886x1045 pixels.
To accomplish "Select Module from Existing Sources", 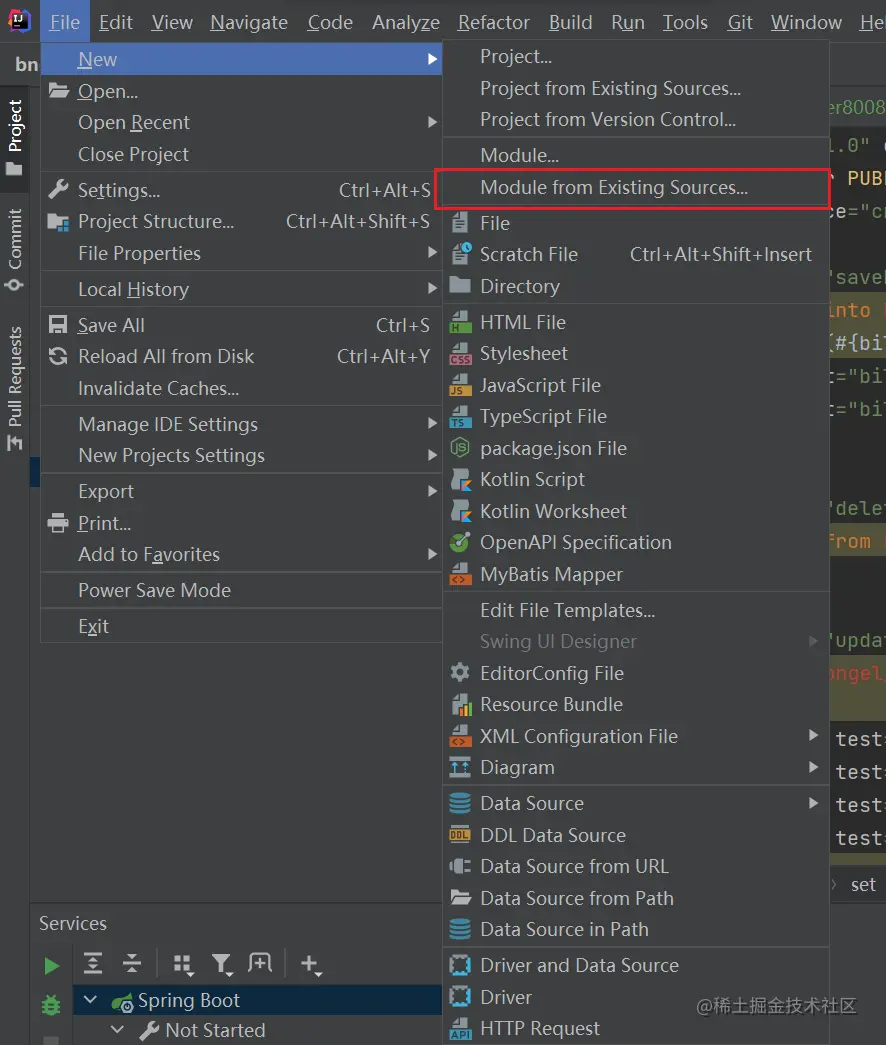I will pyautogui.click(x=613, y=187).
